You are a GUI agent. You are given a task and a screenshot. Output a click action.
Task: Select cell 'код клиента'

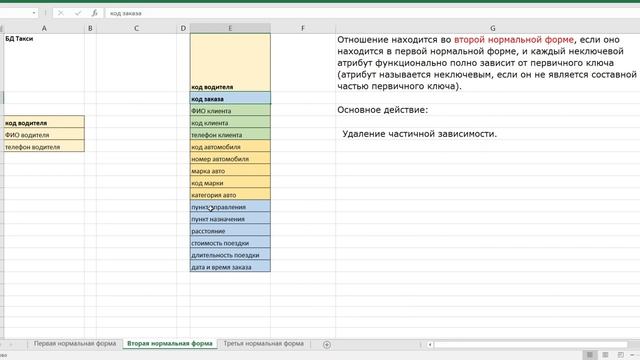[x=230, y=122]
